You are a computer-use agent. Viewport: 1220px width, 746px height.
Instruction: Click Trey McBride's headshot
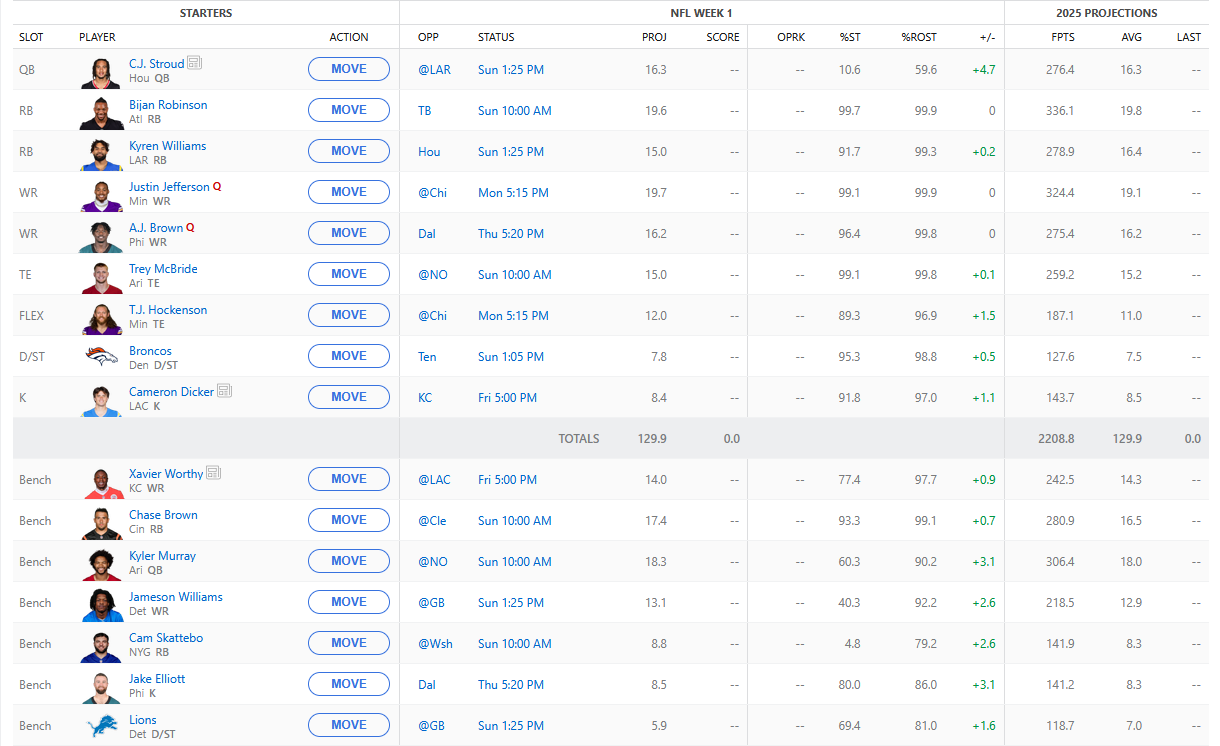(x=102, y=276)
